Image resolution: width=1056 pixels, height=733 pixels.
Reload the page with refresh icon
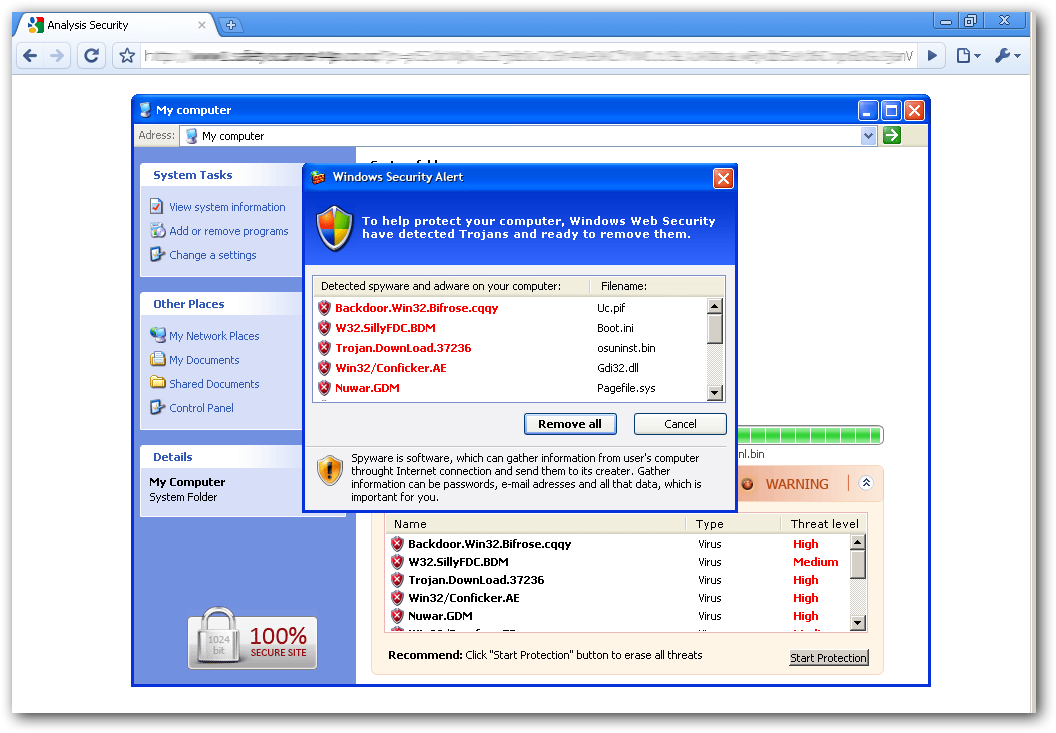pos(92,55)
